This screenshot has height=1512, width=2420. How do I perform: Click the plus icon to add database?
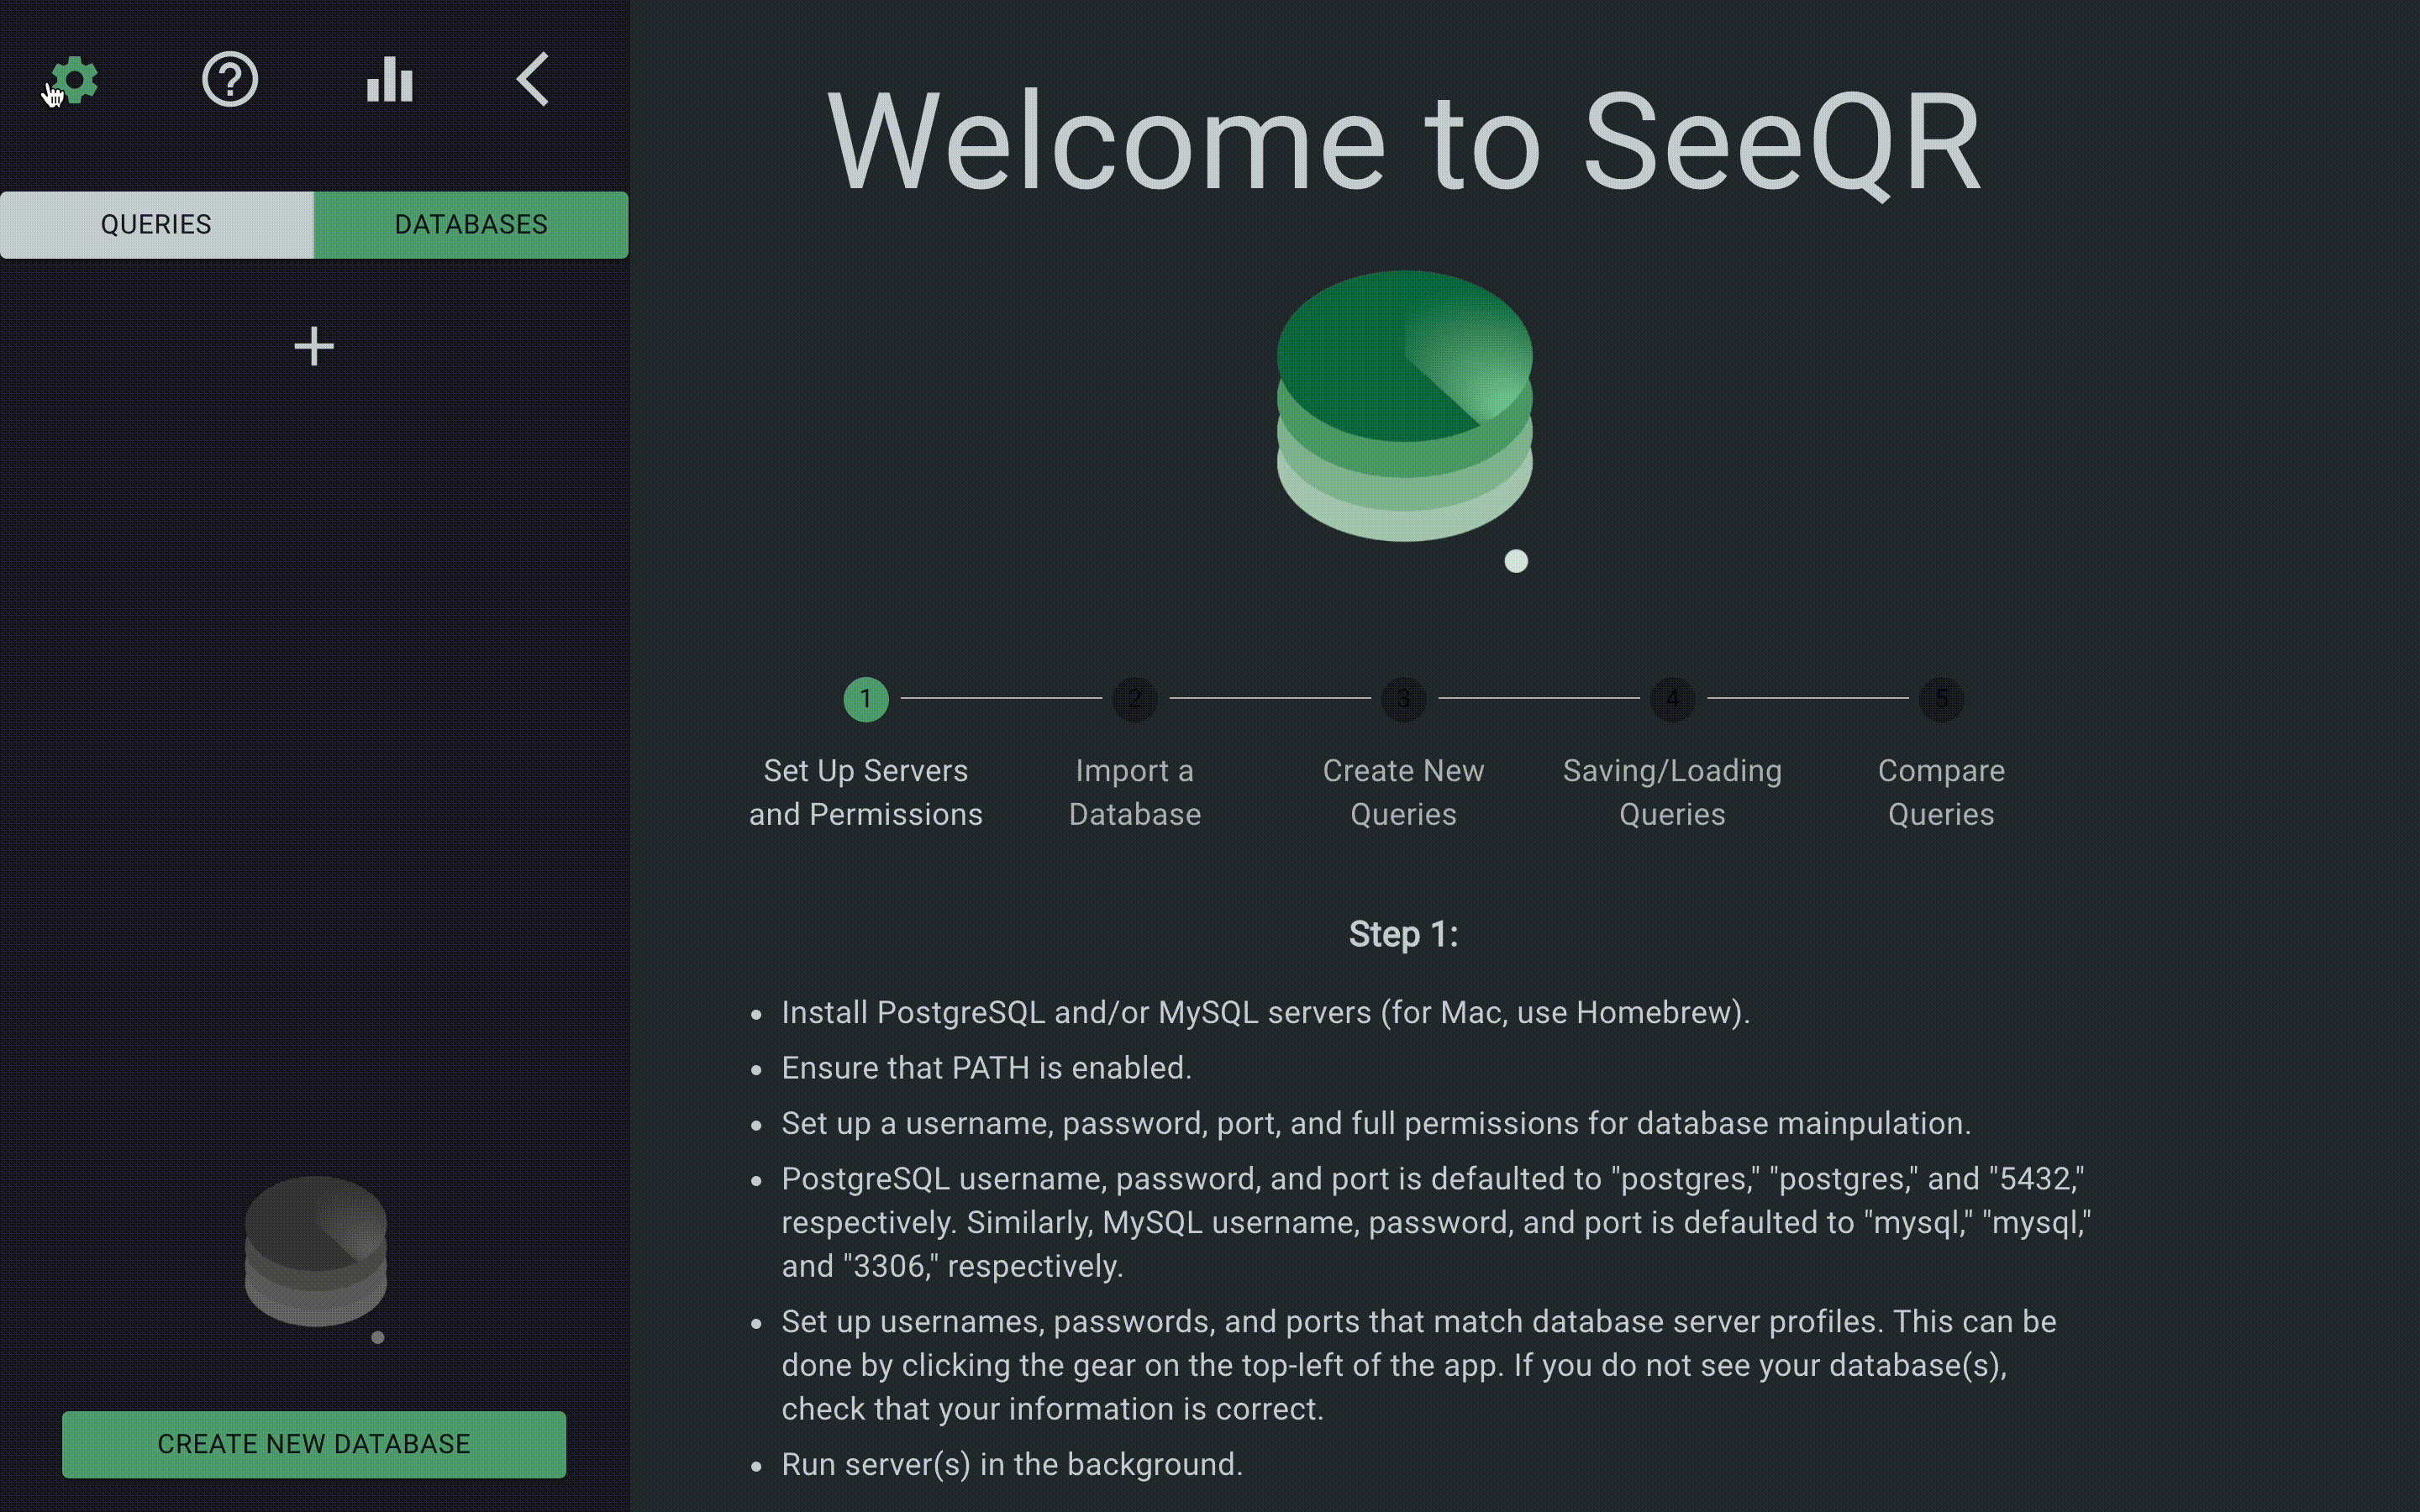[314, 347]
